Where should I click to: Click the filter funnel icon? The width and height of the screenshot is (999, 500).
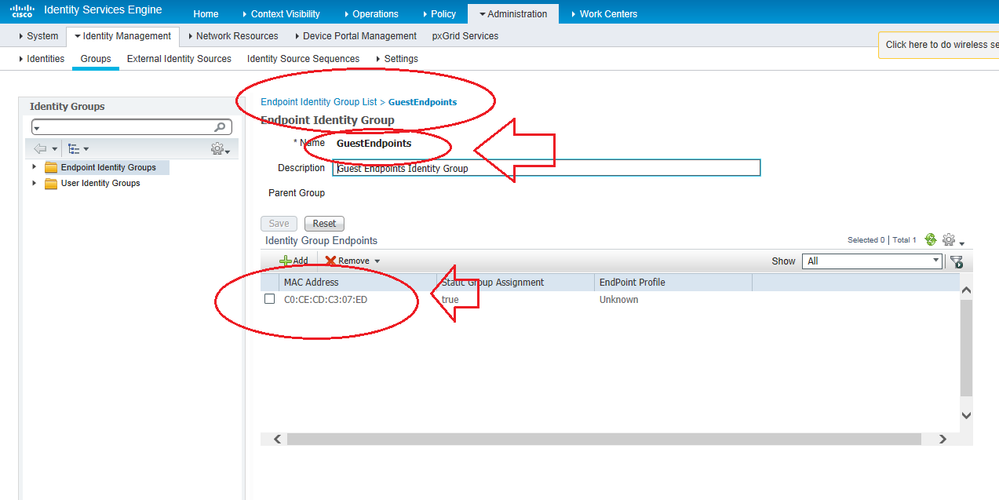pyautogui.click(x=956, y=261)
